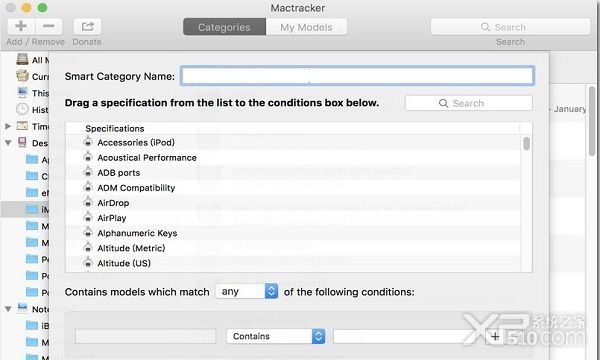Click the specifications Search field
The width and height of the screenshot is (600, 360).
pos(468,103)
